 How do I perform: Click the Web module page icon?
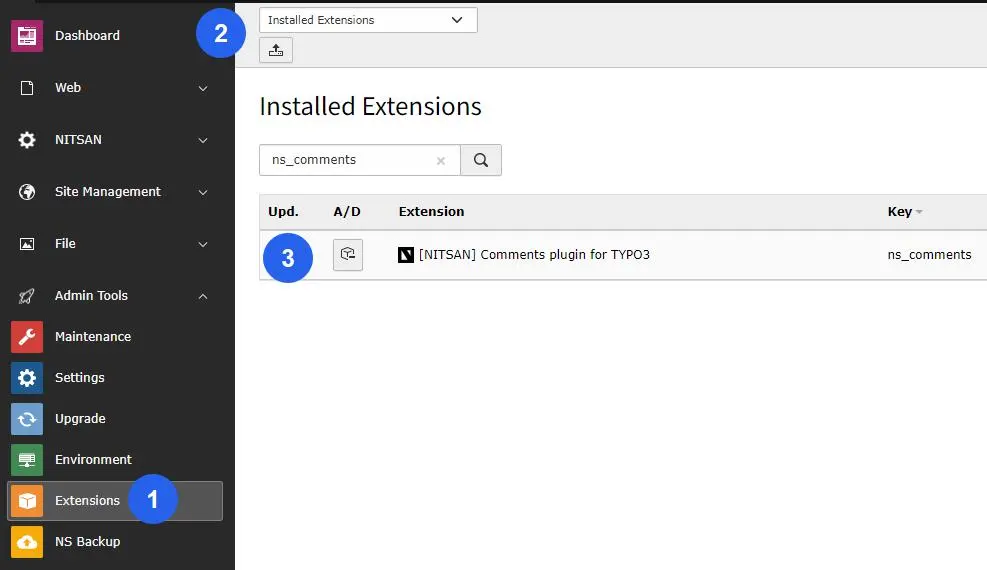27,88
